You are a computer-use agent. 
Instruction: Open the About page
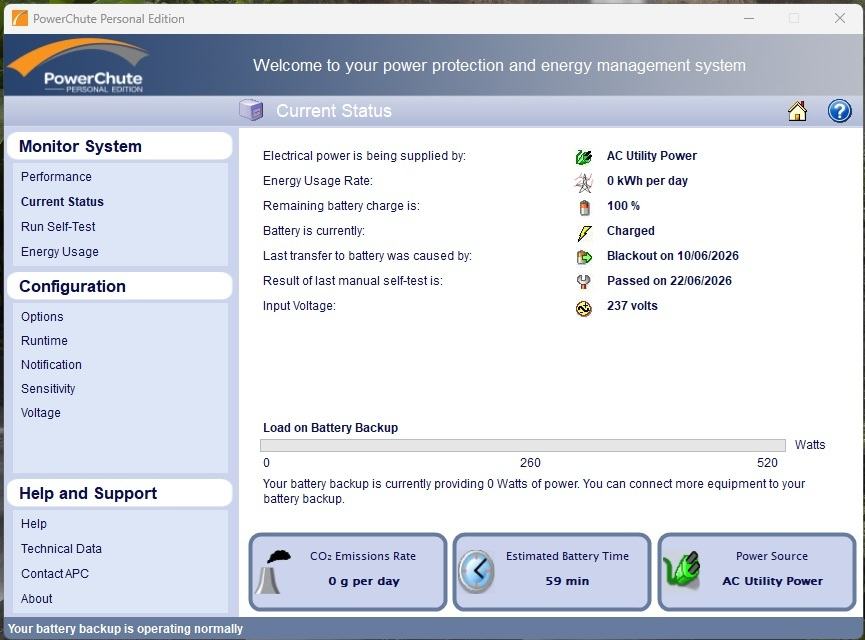click(36, 599)
